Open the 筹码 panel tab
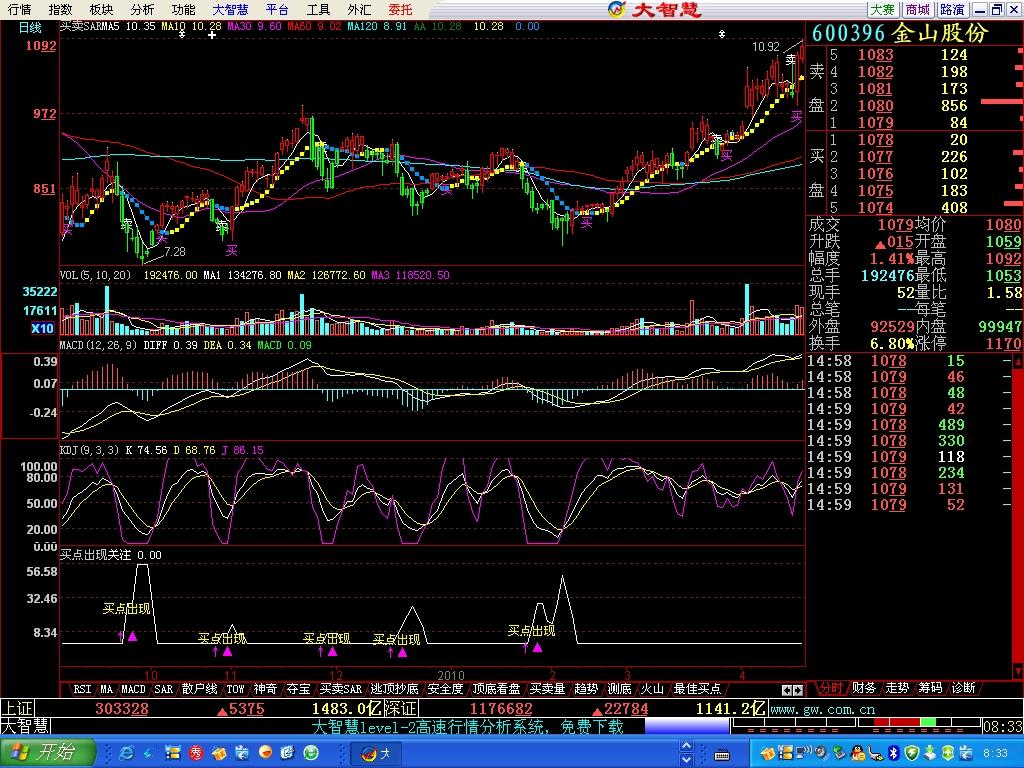 (x=929, y=688)
